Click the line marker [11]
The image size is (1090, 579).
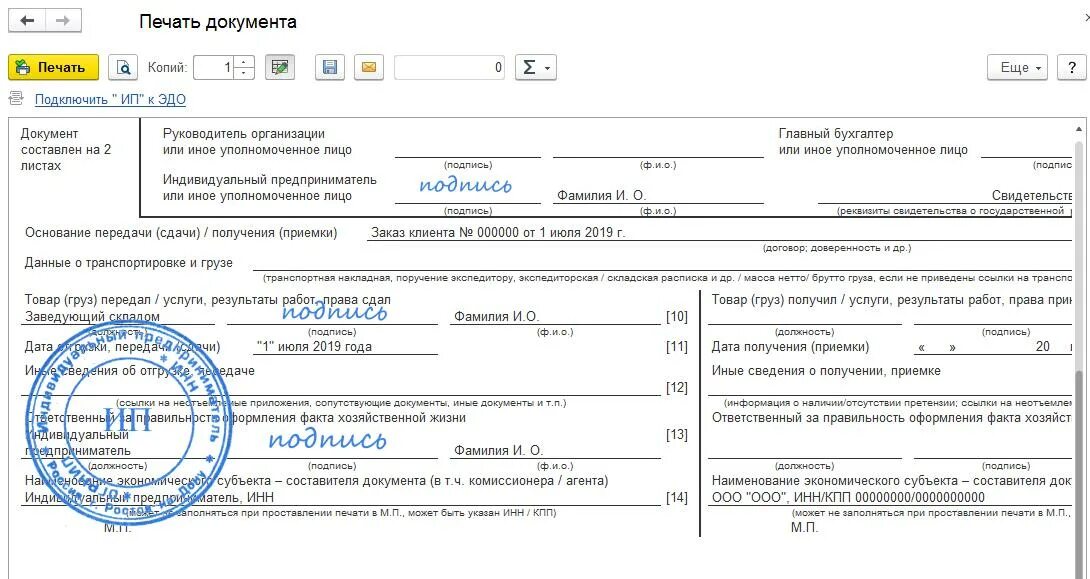676,346
